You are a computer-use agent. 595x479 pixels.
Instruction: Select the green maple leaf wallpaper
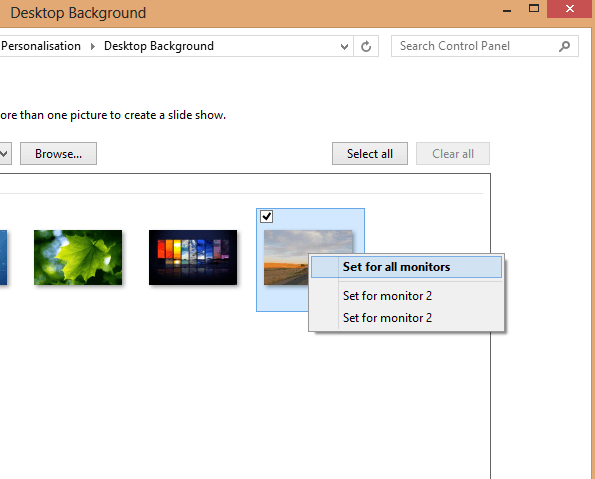pyautogui.click(x=78, y=257)
